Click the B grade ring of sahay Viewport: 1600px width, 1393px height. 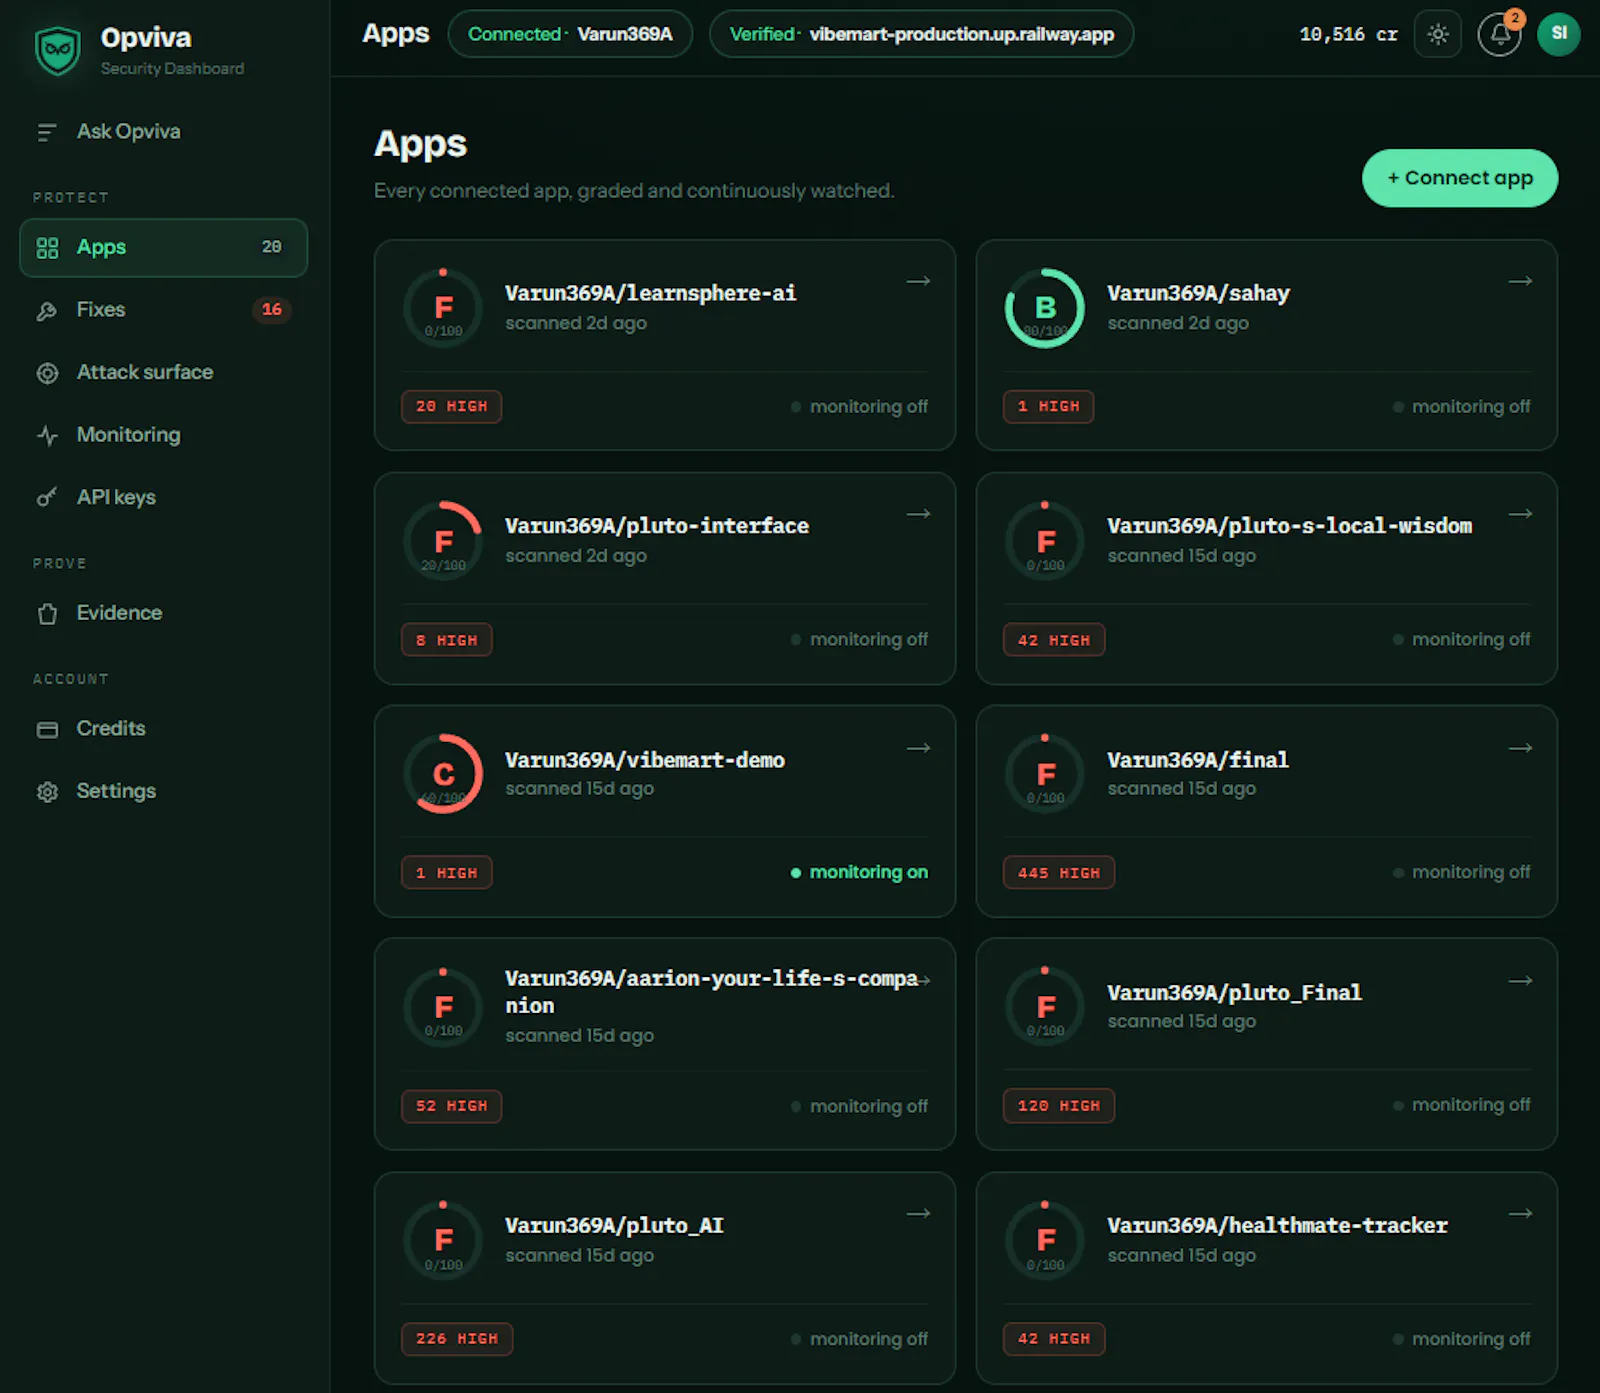point(1045,308)
